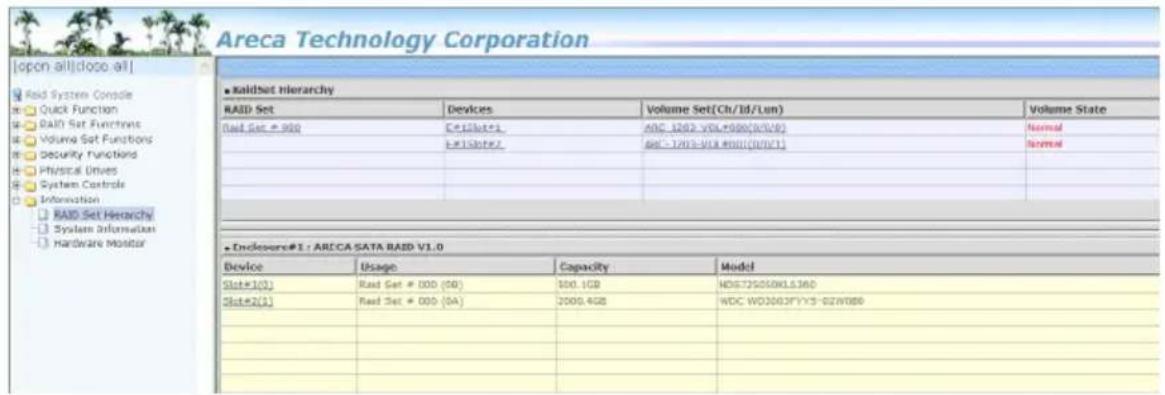The width and height of the screenshot is (1165, 395).
Task: Collapse the RaidSet Hierarchy section arrow
Action: point(227,91)
